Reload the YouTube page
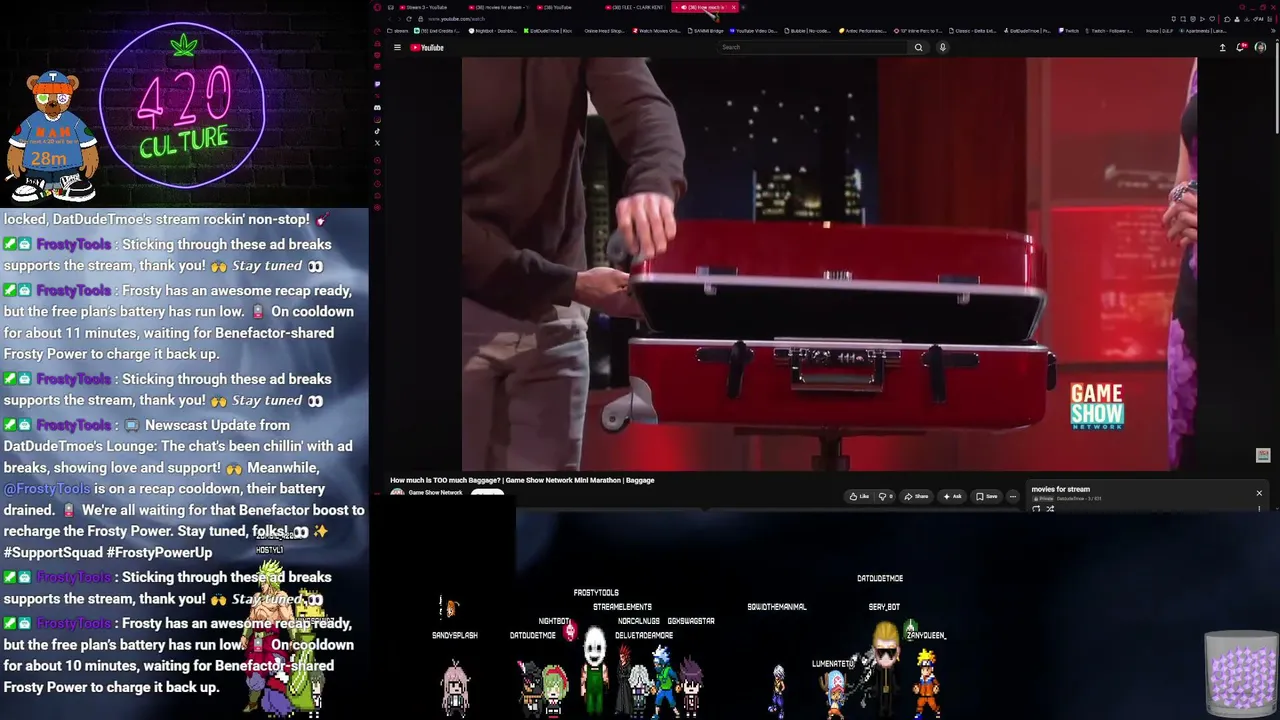1280x720 pixels. coord(408,19)
